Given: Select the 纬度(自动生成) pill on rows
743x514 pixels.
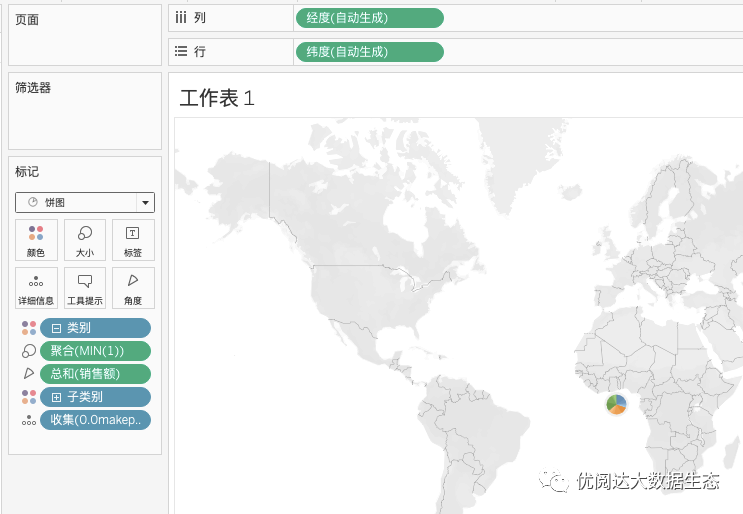Looking at the screenshot, I should tap(370, 52).
